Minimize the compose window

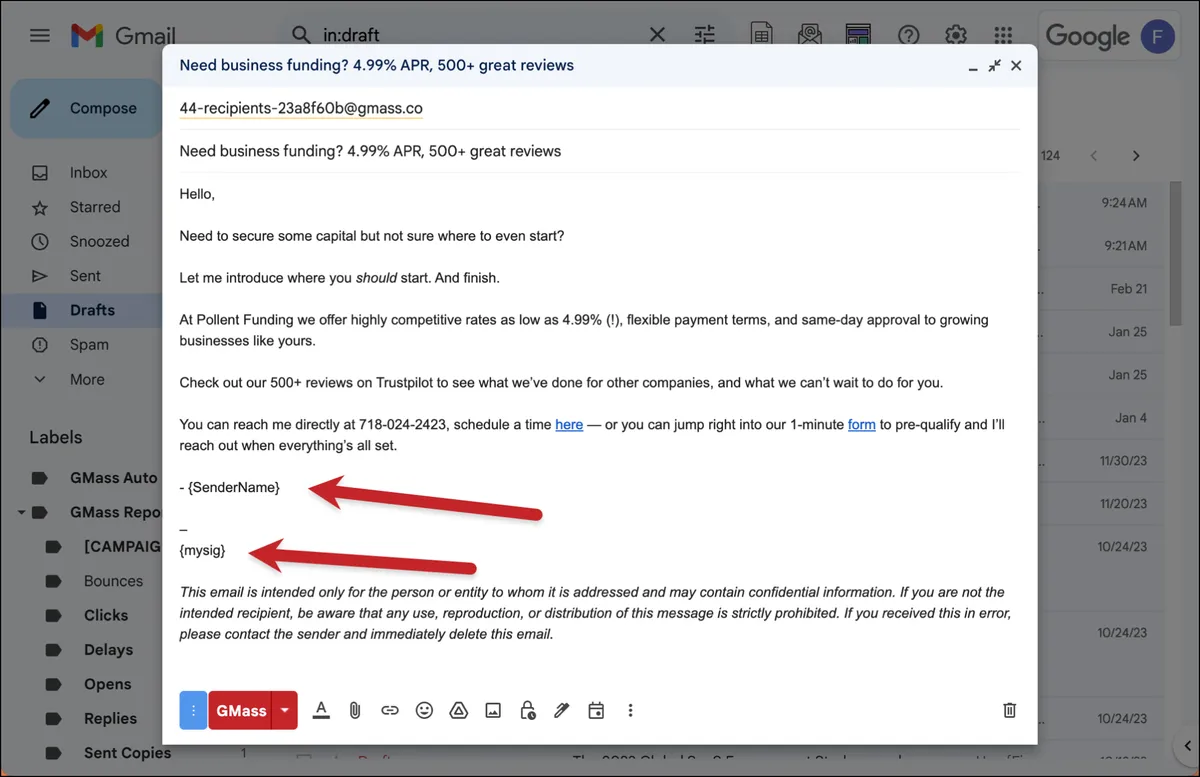[973, 66]
